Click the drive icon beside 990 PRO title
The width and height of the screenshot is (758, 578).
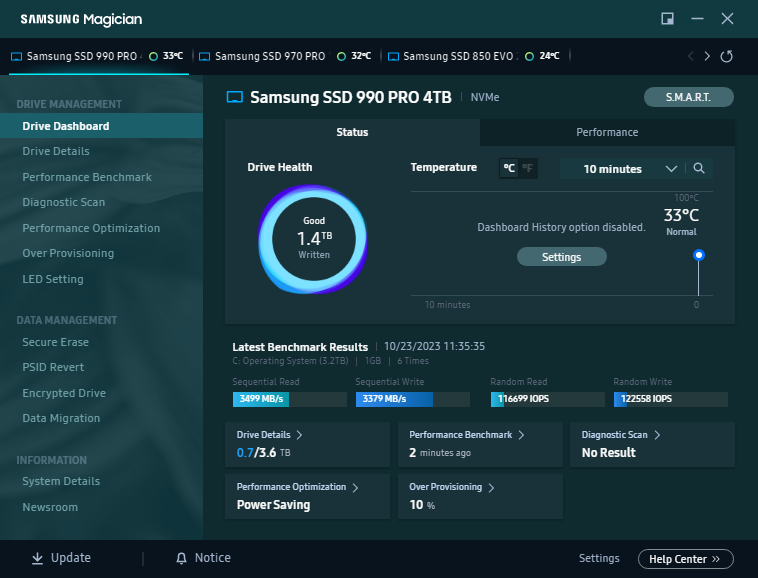click(x=235, y=98)
